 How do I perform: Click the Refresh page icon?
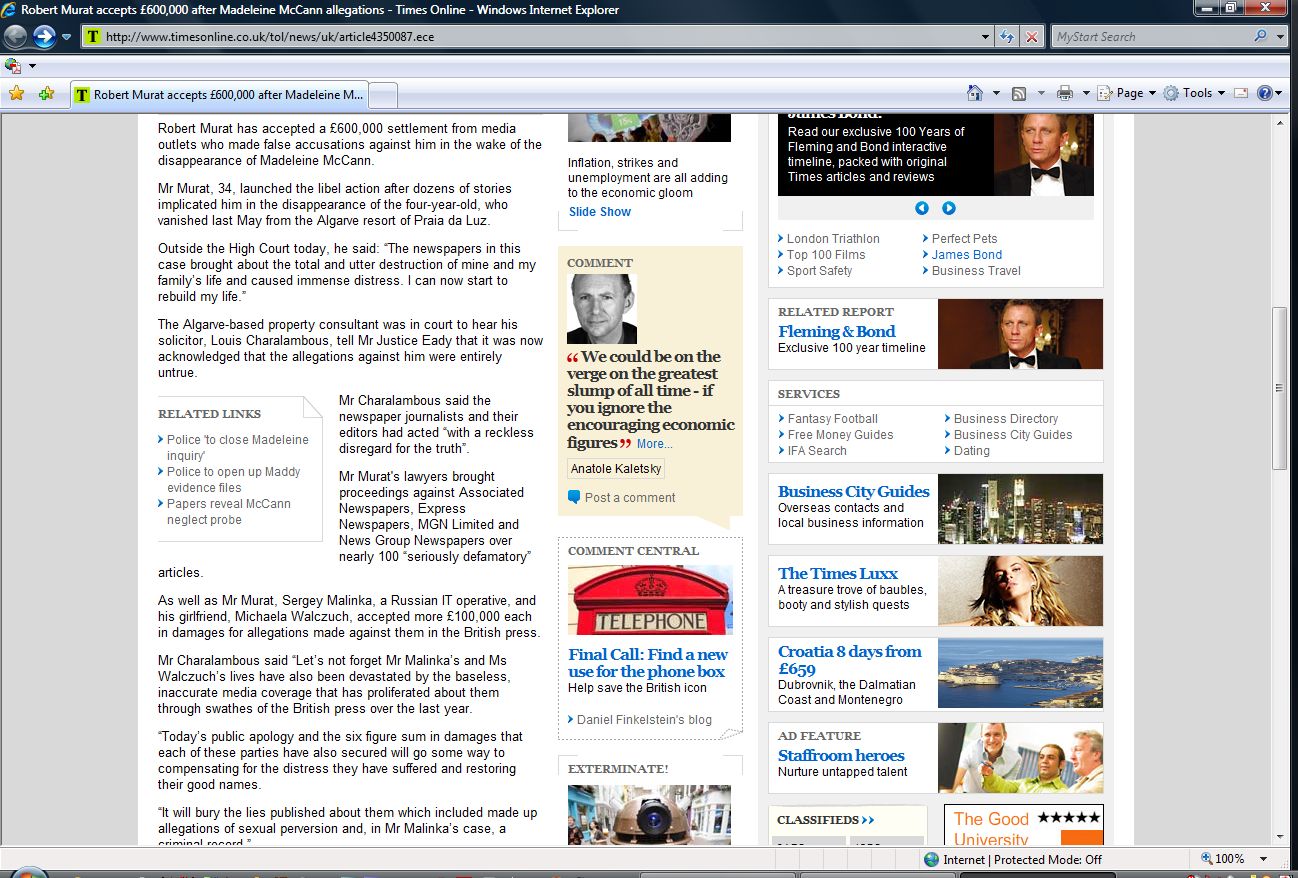pos(1008,37)
